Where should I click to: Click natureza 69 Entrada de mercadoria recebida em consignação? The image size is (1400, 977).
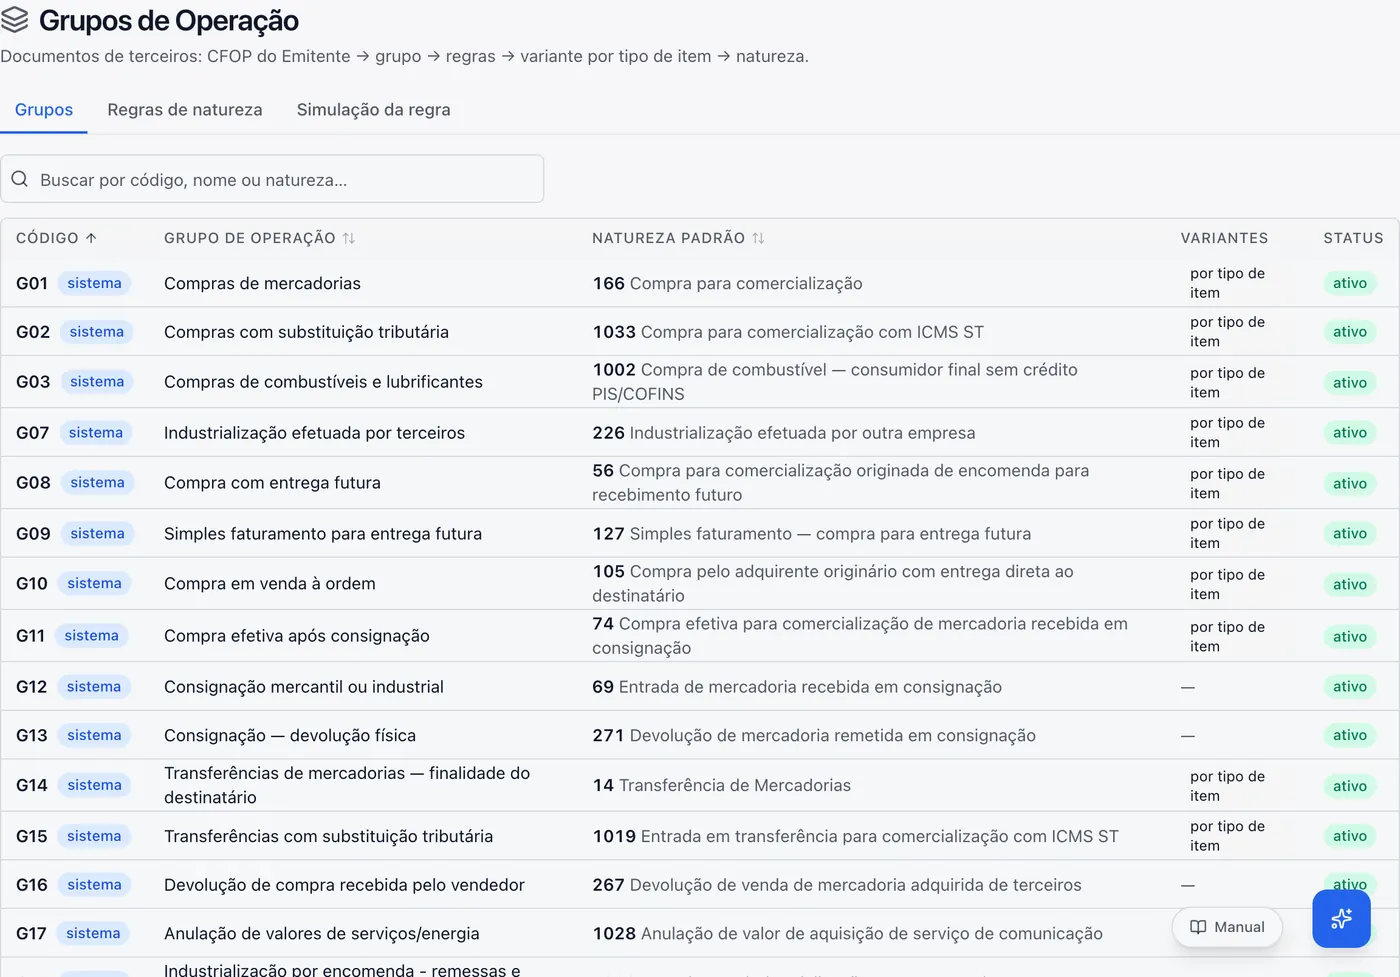(x=797, y=687)
